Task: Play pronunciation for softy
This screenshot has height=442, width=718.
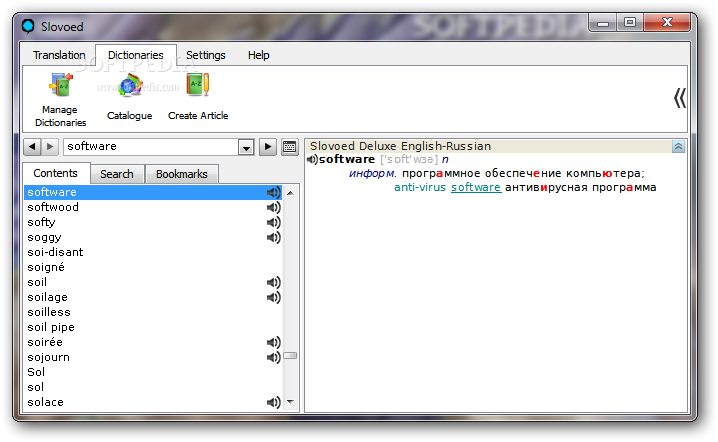Action: point(273,223)
